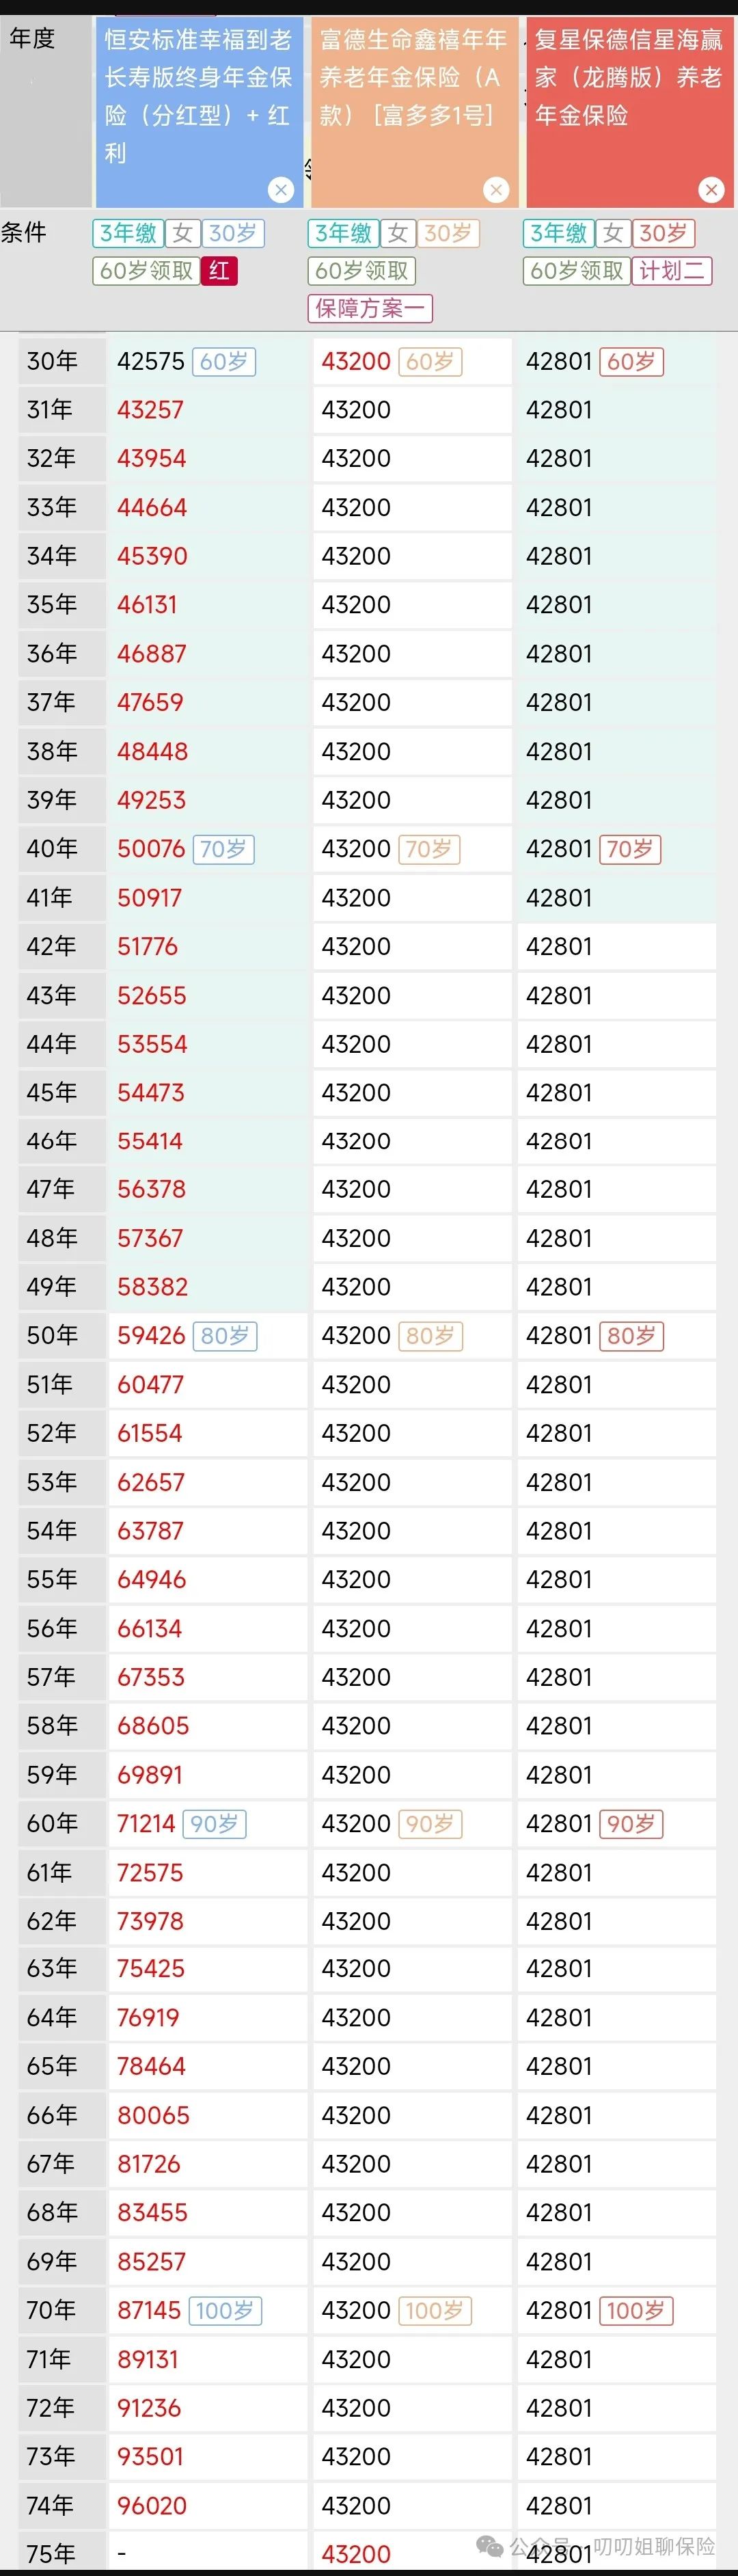Change the 3年缴 option in the first column
This screenshot has width=738, height=2576.
(x=128, y=233)
